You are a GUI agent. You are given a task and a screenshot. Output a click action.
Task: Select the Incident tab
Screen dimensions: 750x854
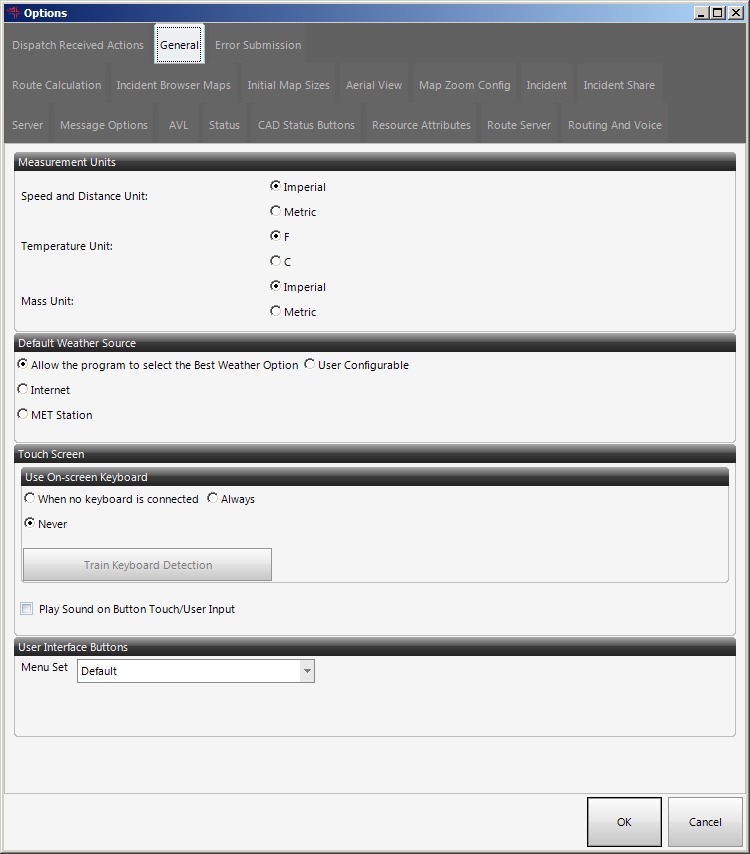pos(546,85)
